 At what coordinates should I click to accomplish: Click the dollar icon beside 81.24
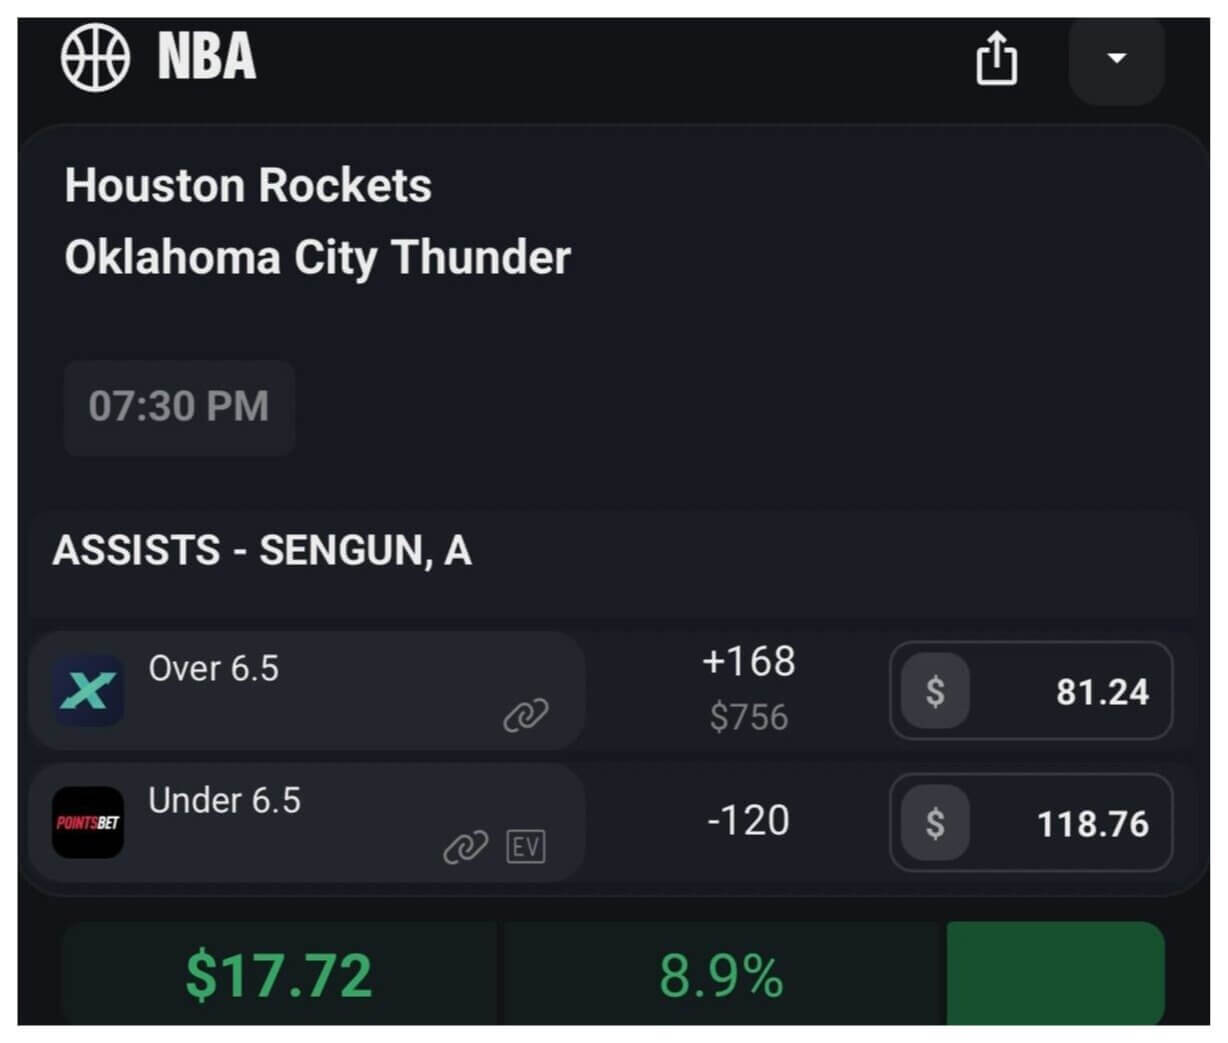[935, 690]
